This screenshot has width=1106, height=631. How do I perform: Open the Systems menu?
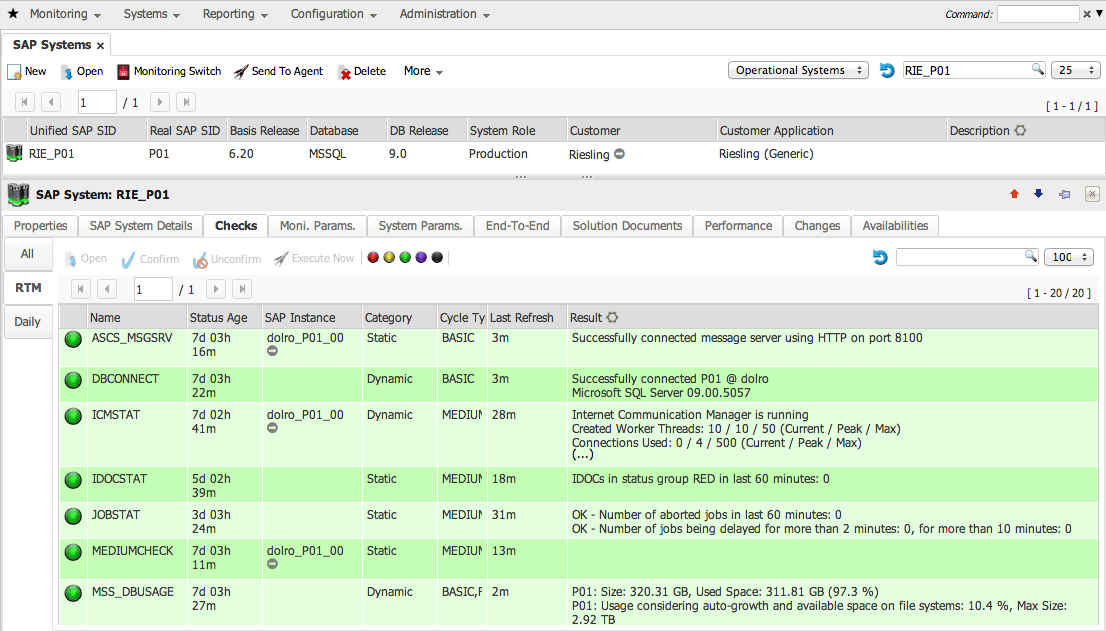click(151, 13)
